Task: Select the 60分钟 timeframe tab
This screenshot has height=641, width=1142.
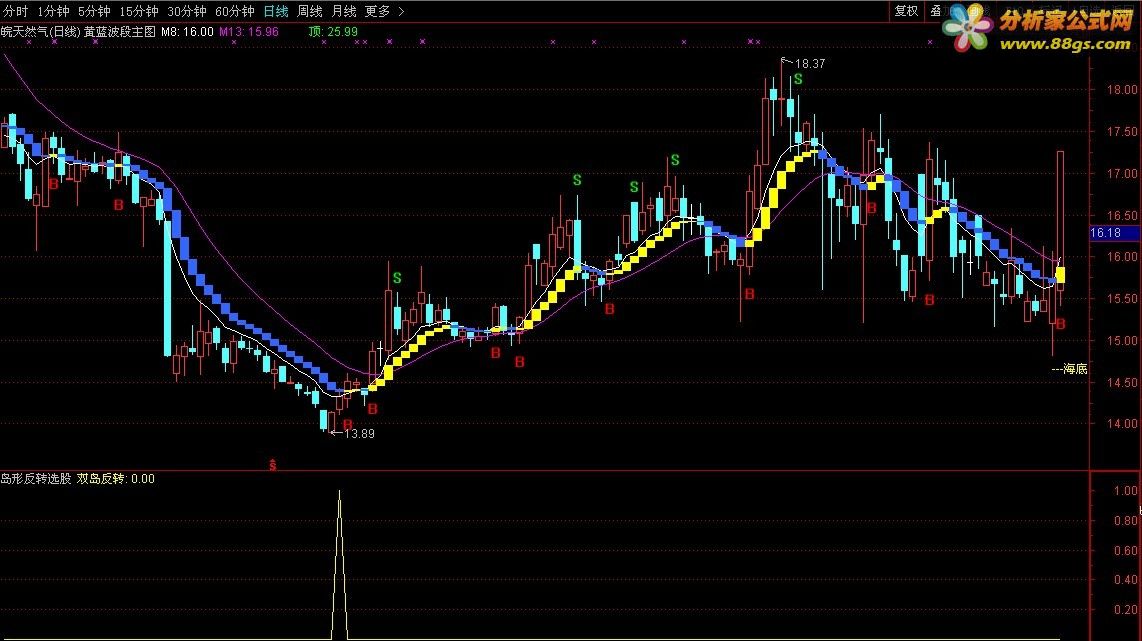Action: click(x=235, y=11)
